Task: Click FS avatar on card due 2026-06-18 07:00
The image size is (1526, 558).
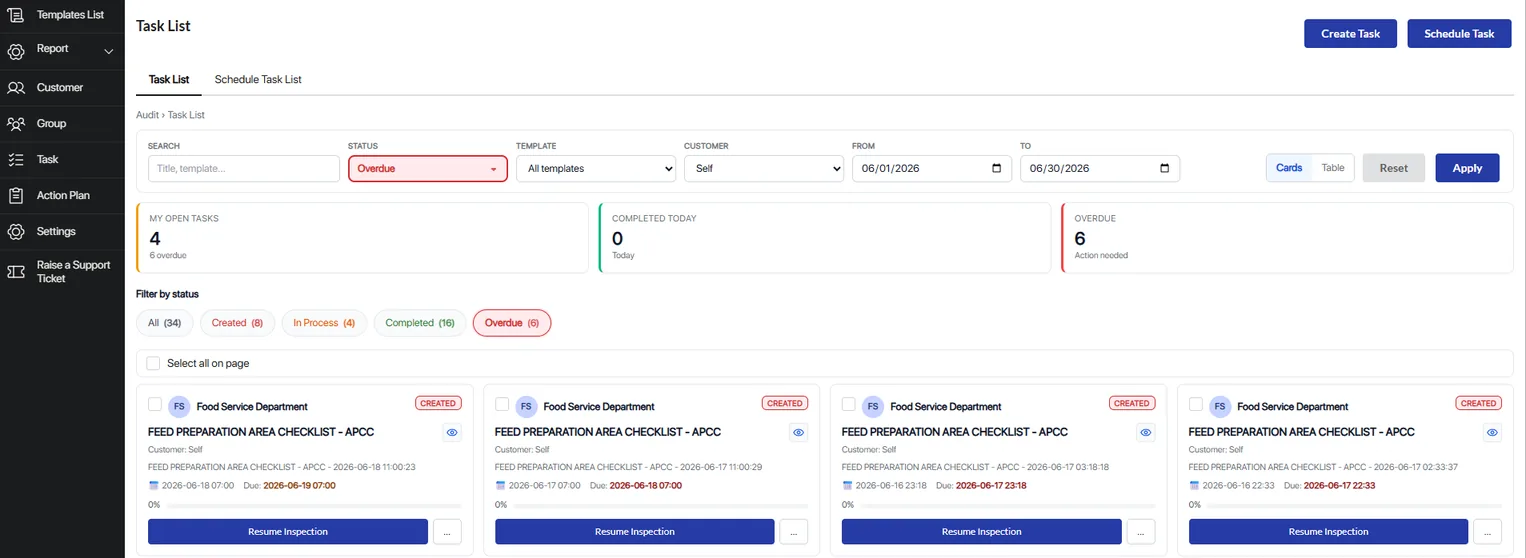Action: (526, 407)
